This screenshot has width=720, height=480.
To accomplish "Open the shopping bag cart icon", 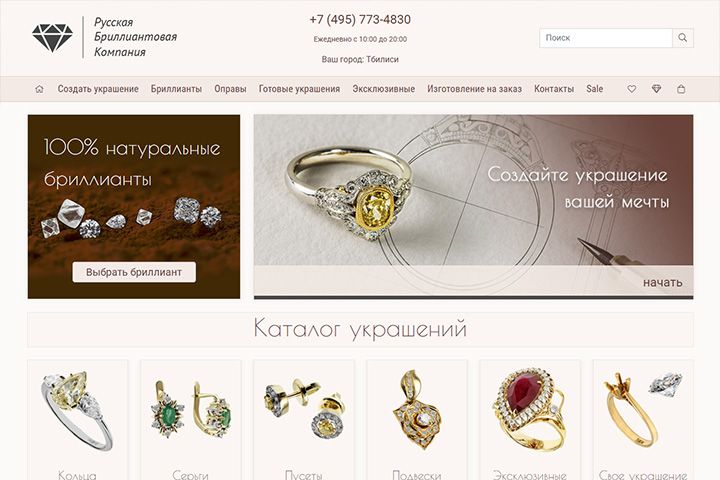I will [x=681, y=89].
